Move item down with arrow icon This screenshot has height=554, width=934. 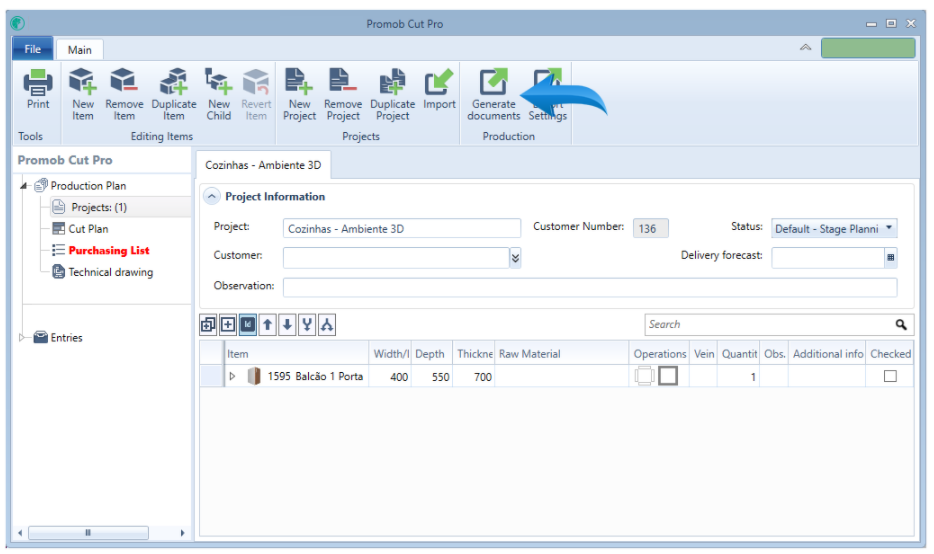[287, 325]
